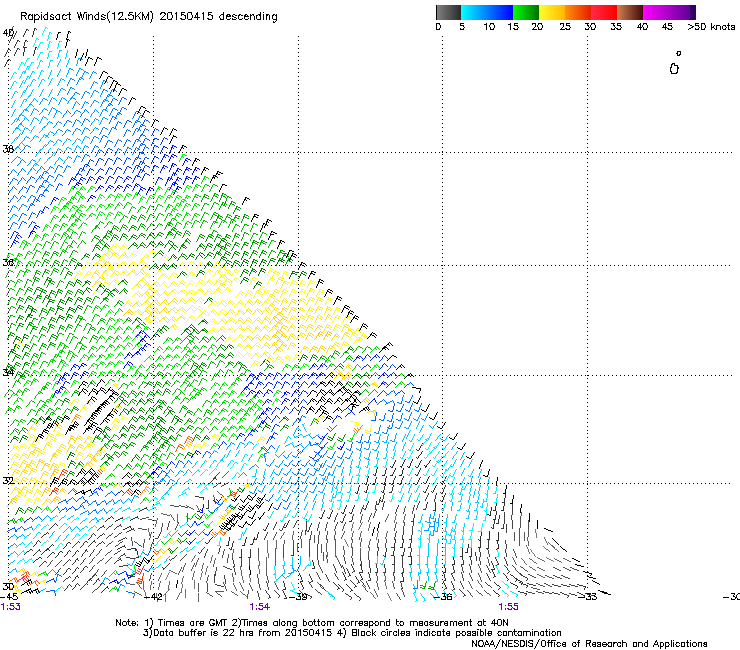Pick the brown 35-40 knots legend segment
This screenshot has height=650, width=740.
pos(630,12)
